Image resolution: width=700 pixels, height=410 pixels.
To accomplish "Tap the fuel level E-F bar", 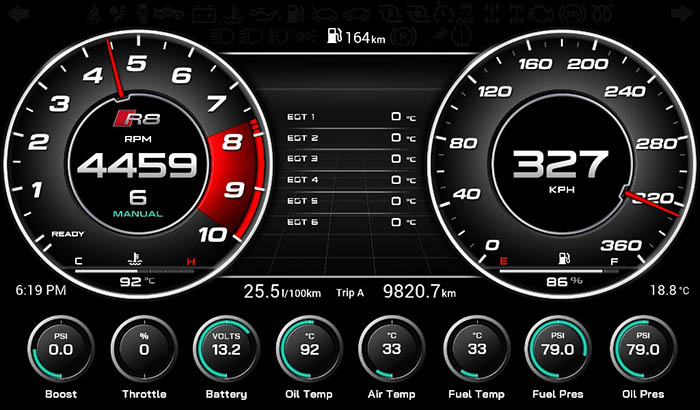I will pyautogui.click(x=558, y=271).
